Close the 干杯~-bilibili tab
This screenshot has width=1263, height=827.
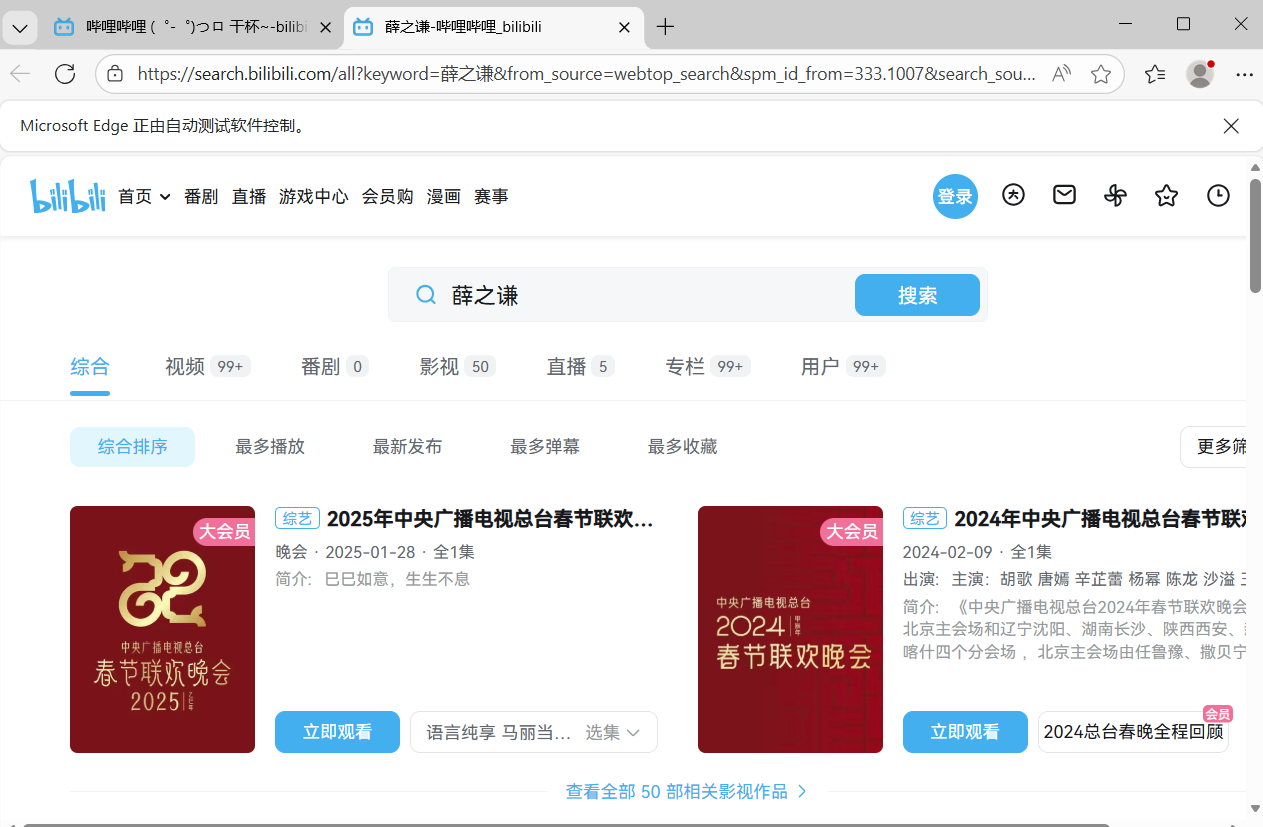coord(325,27)
